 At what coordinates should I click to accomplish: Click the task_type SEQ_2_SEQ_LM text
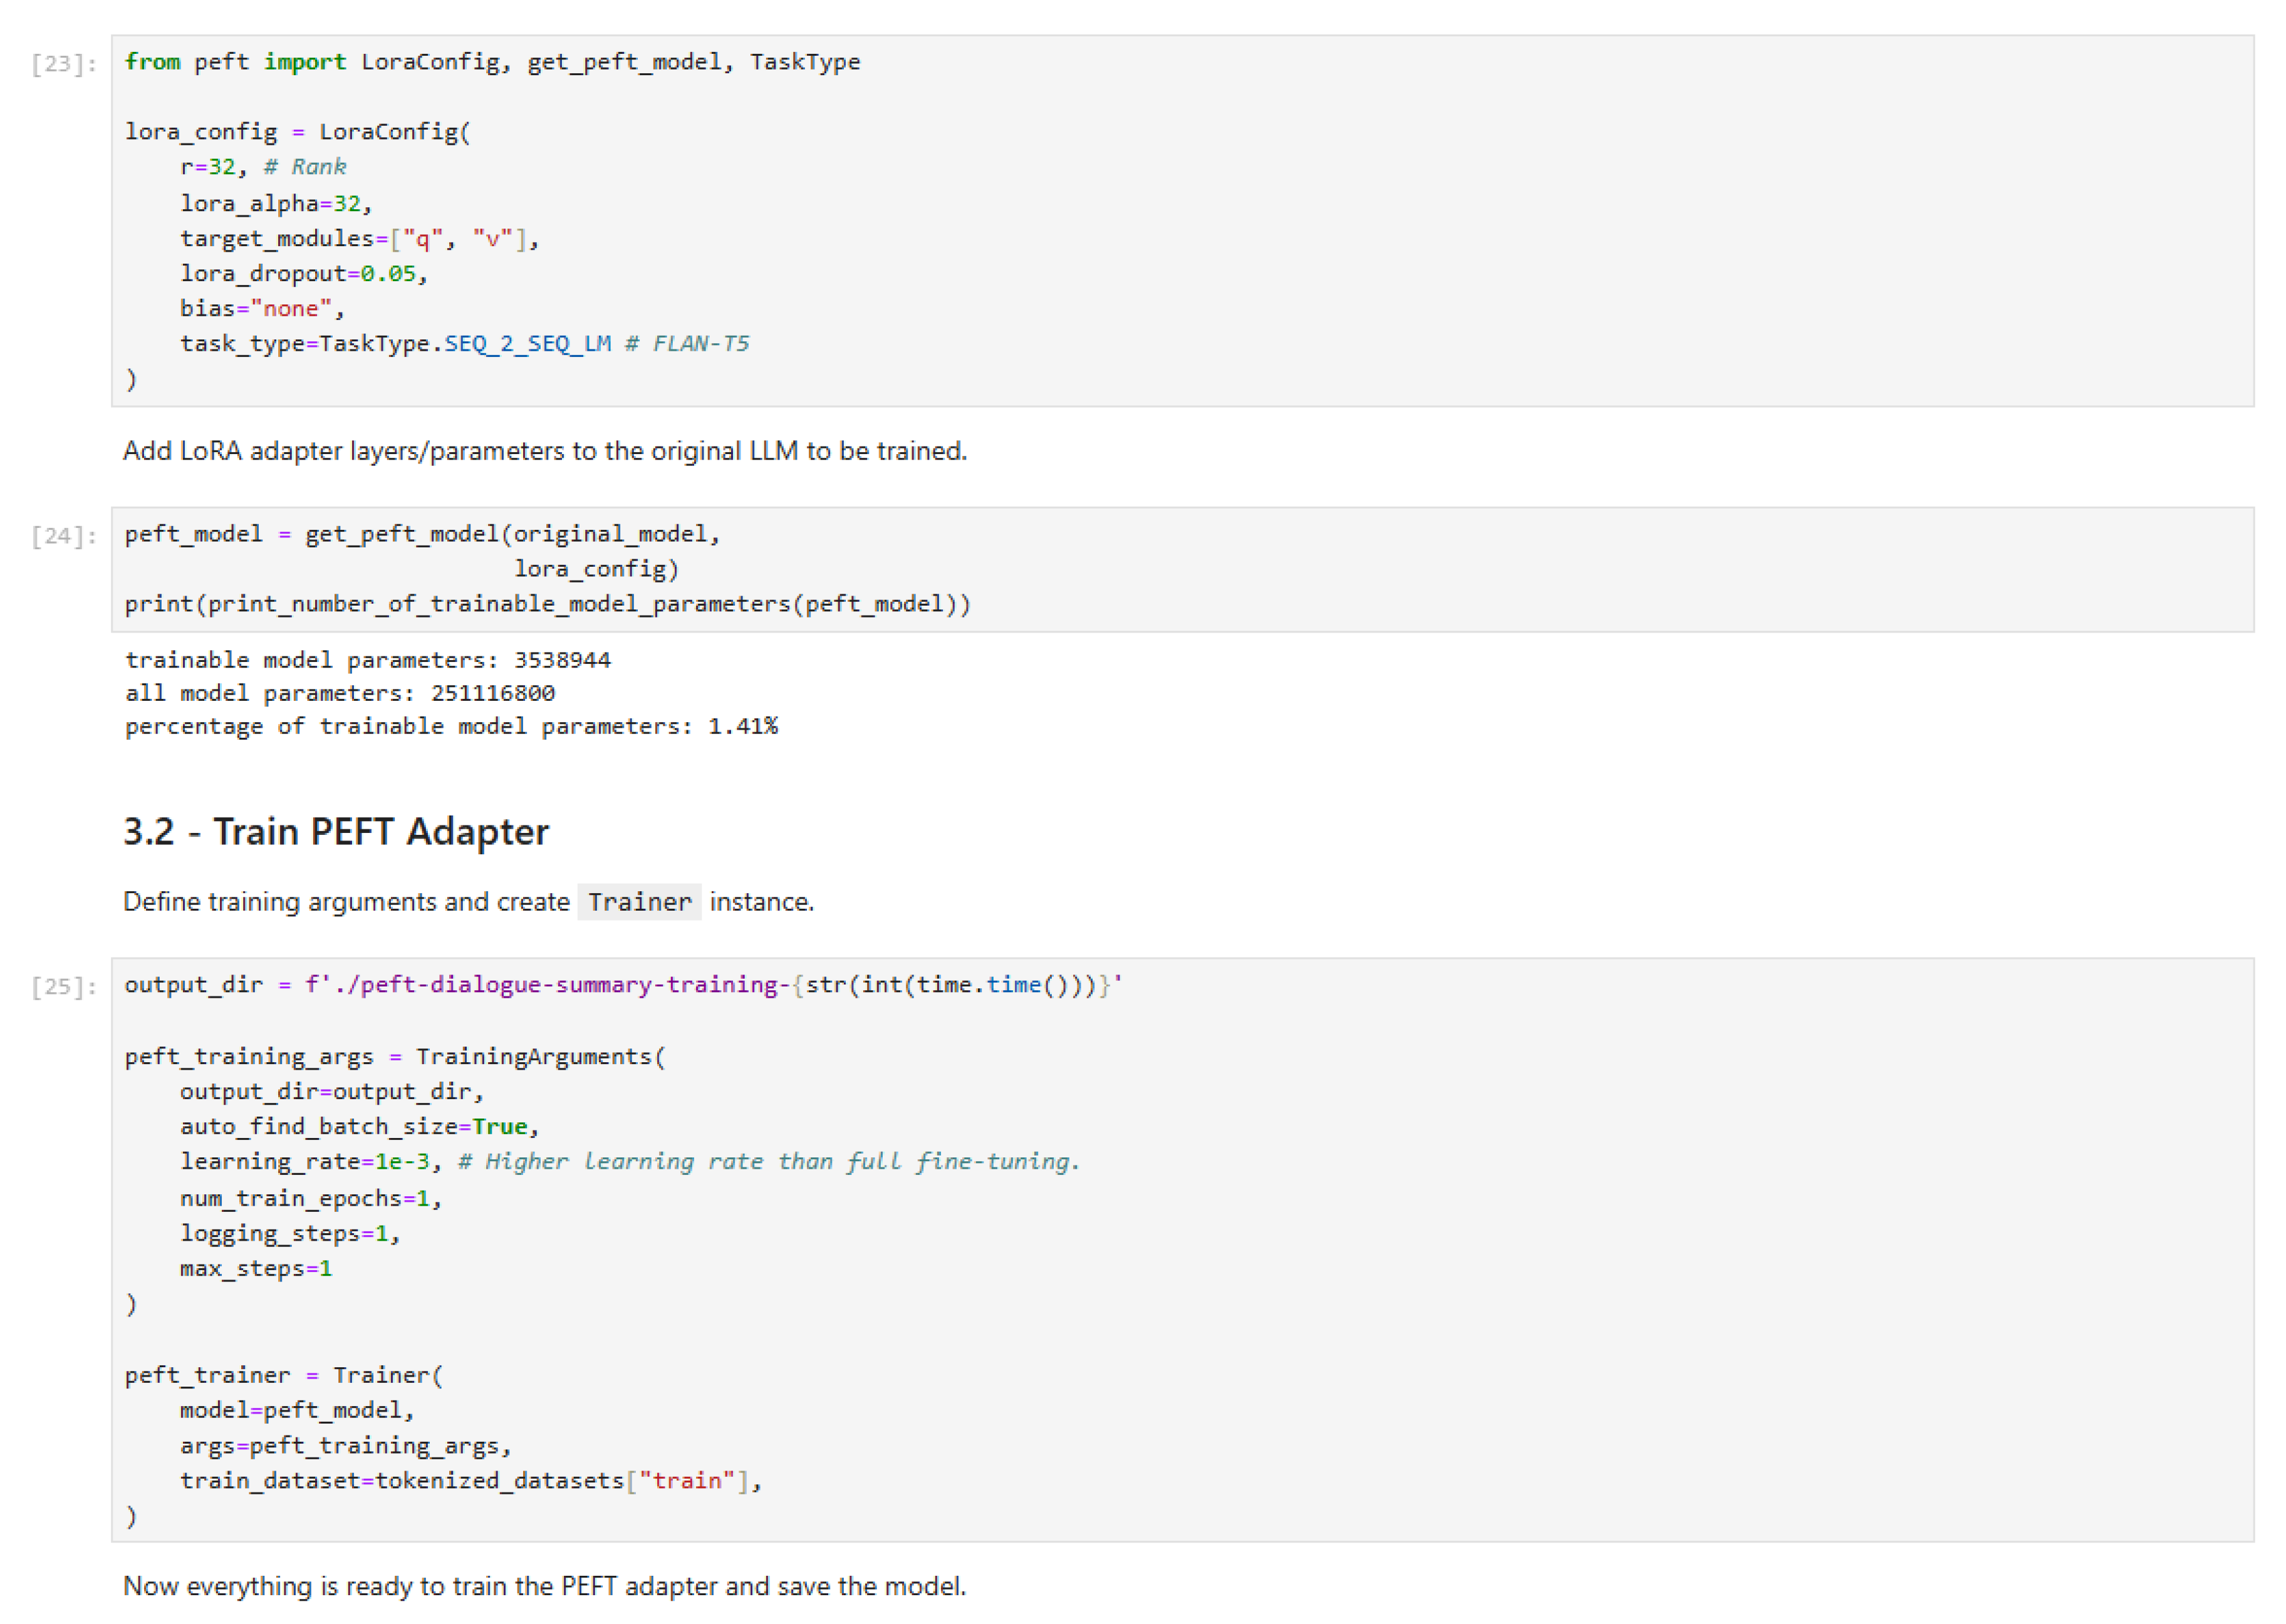click(527, 344)
